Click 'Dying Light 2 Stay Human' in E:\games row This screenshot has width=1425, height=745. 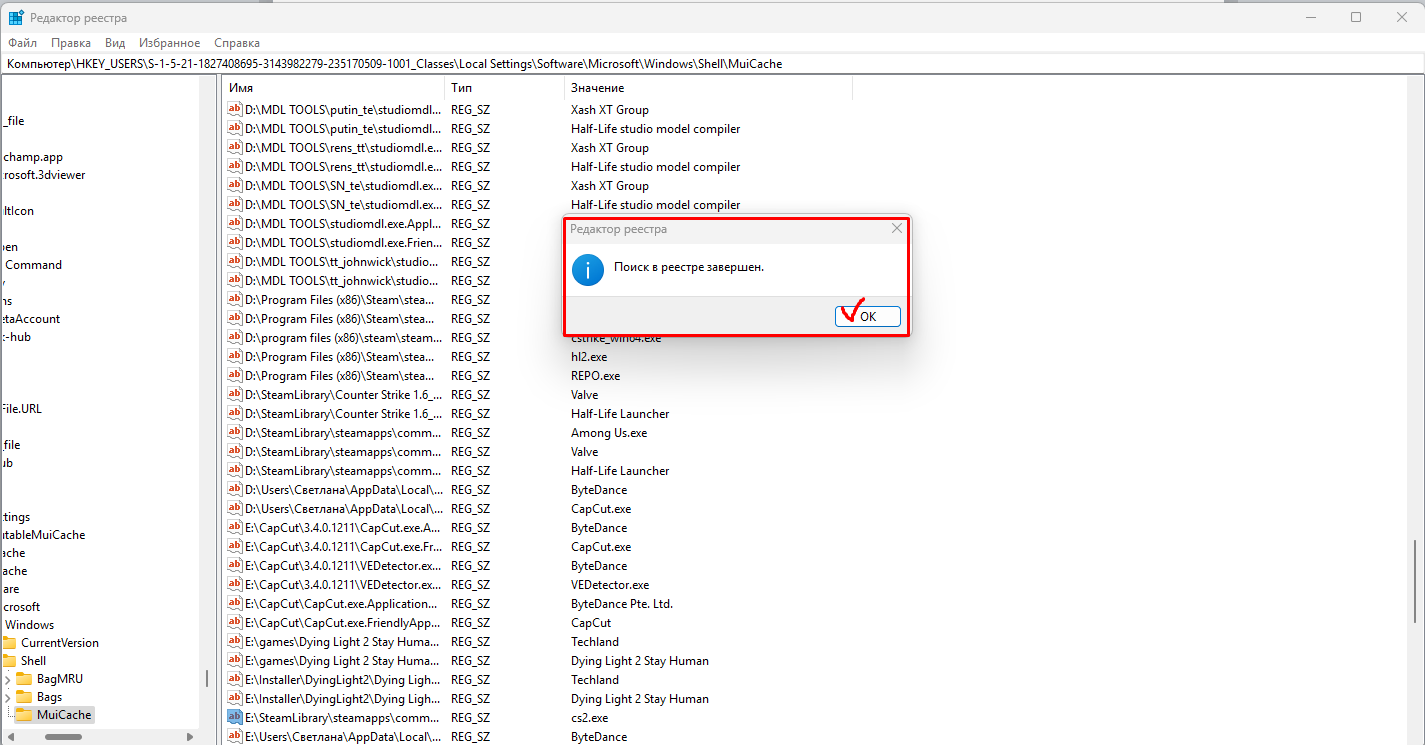coord(639,661)
